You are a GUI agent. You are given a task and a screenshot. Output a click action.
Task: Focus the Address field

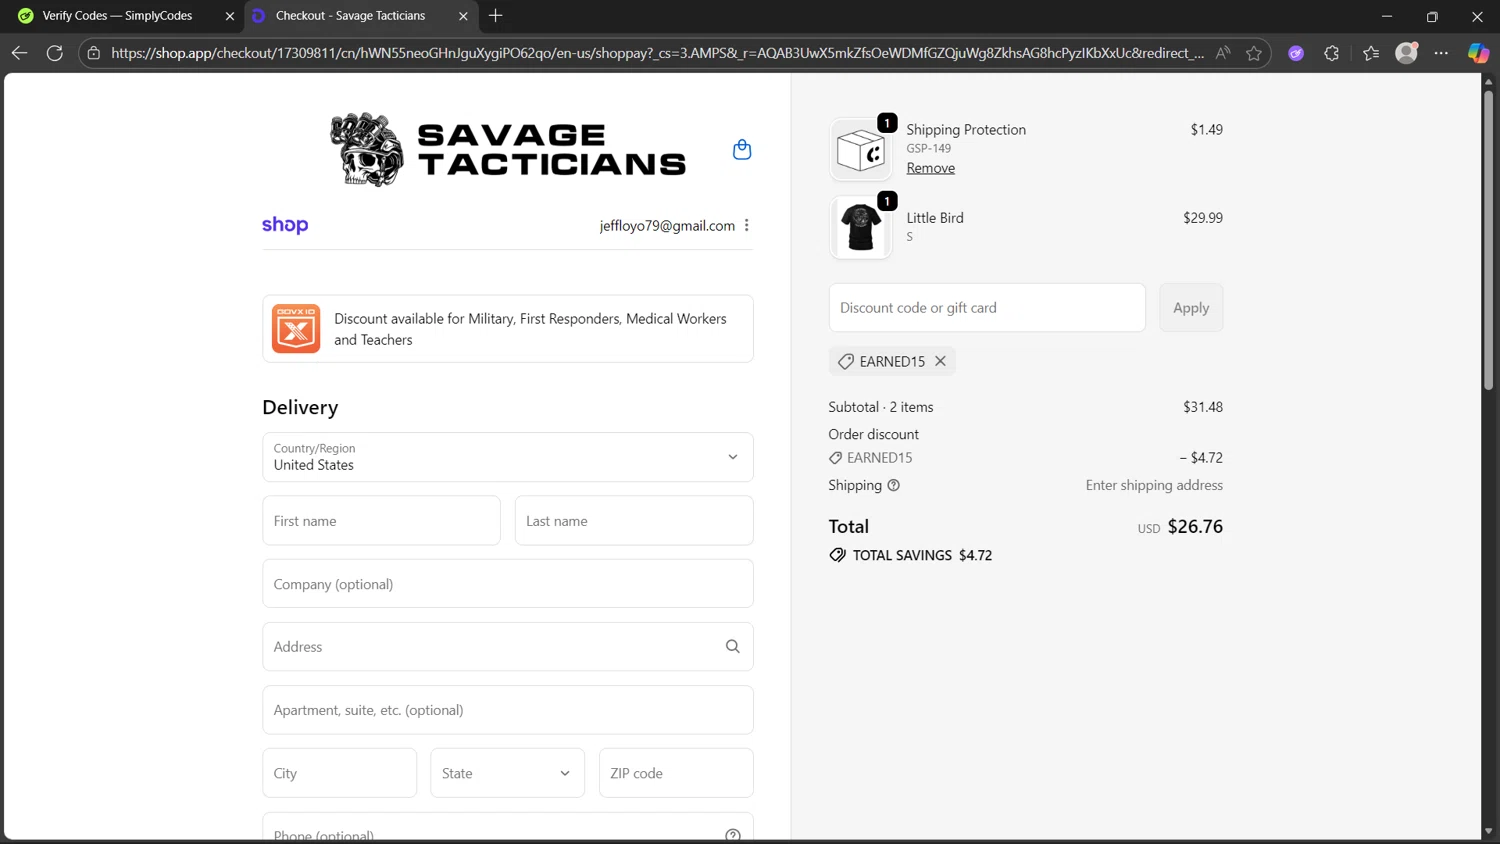click(508, 647)
